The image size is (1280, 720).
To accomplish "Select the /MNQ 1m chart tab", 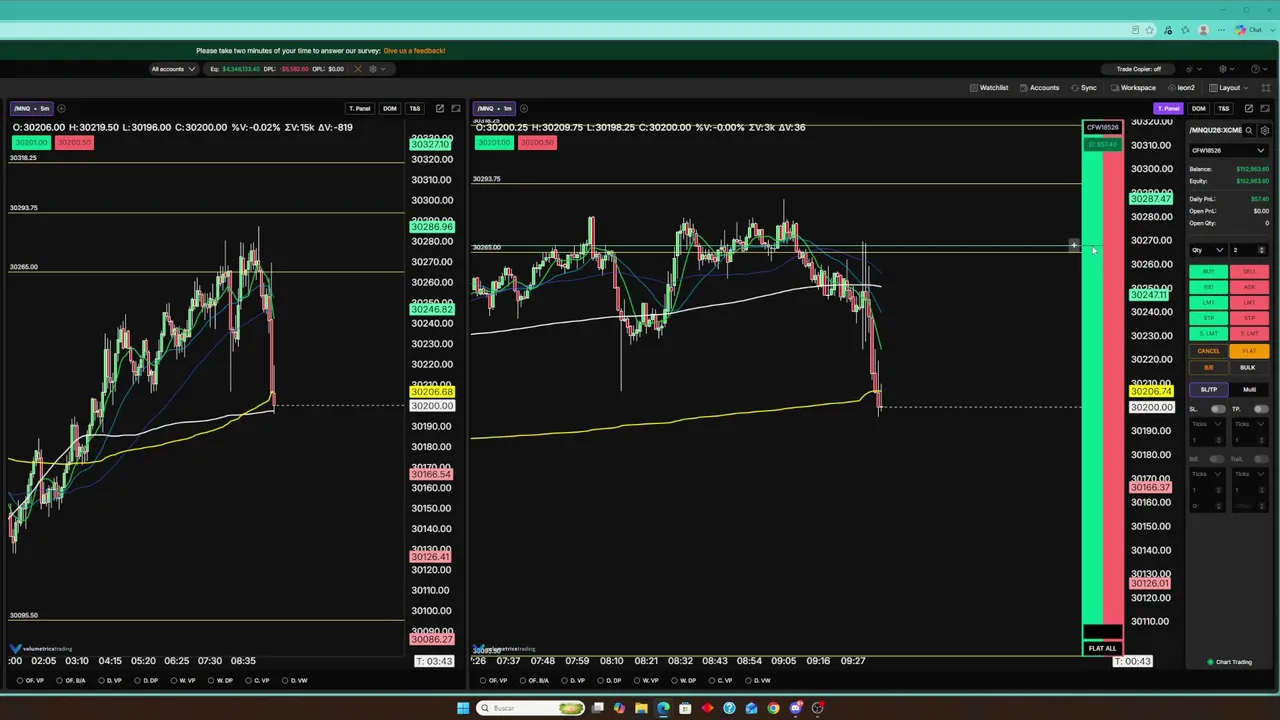I will (x=495, y=108).
